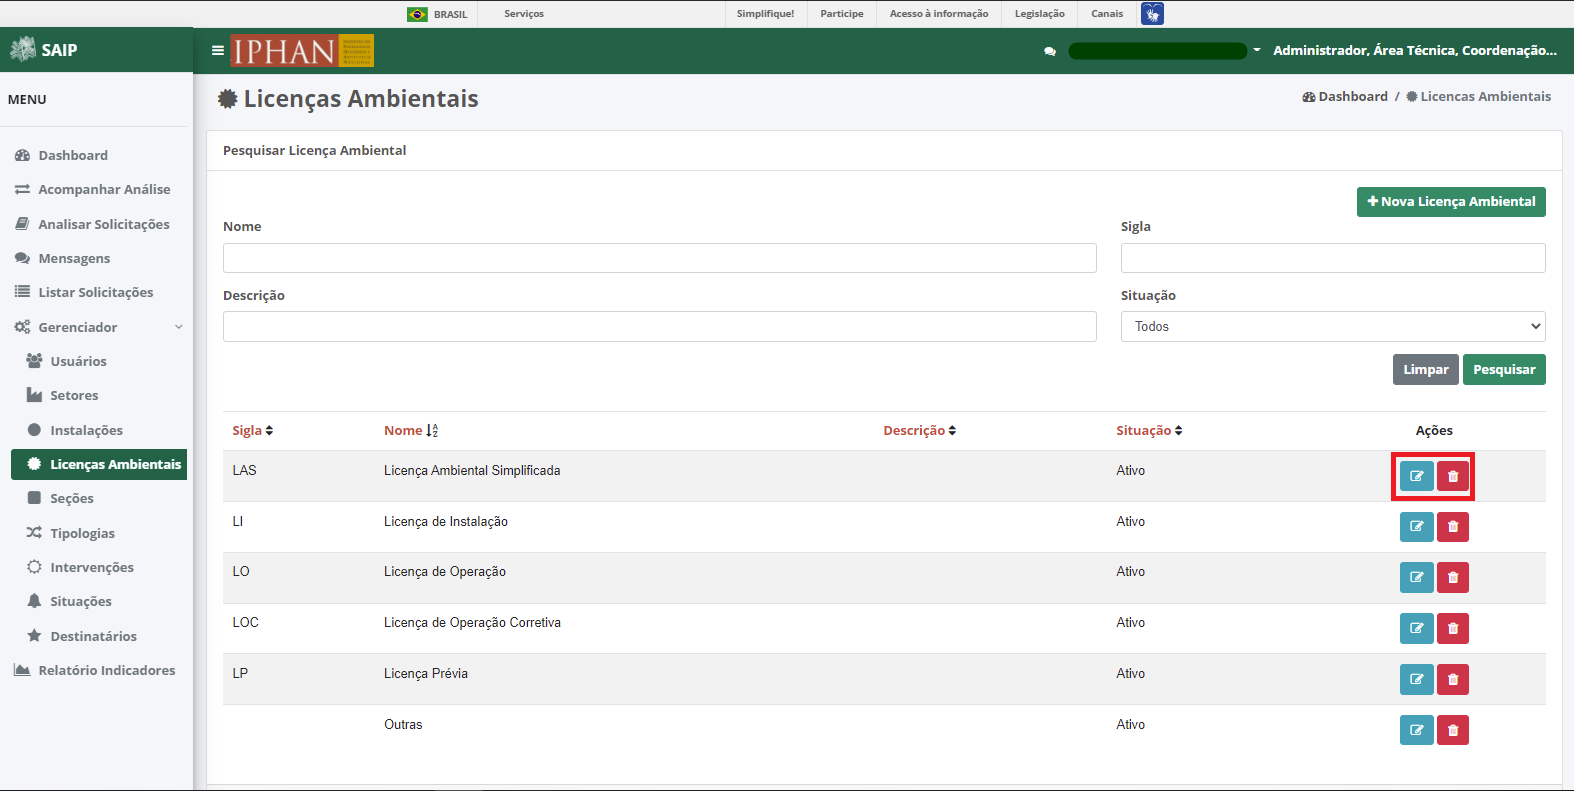
Task: Edit the LO Licença de Operação row
Action: point(1416,577)
